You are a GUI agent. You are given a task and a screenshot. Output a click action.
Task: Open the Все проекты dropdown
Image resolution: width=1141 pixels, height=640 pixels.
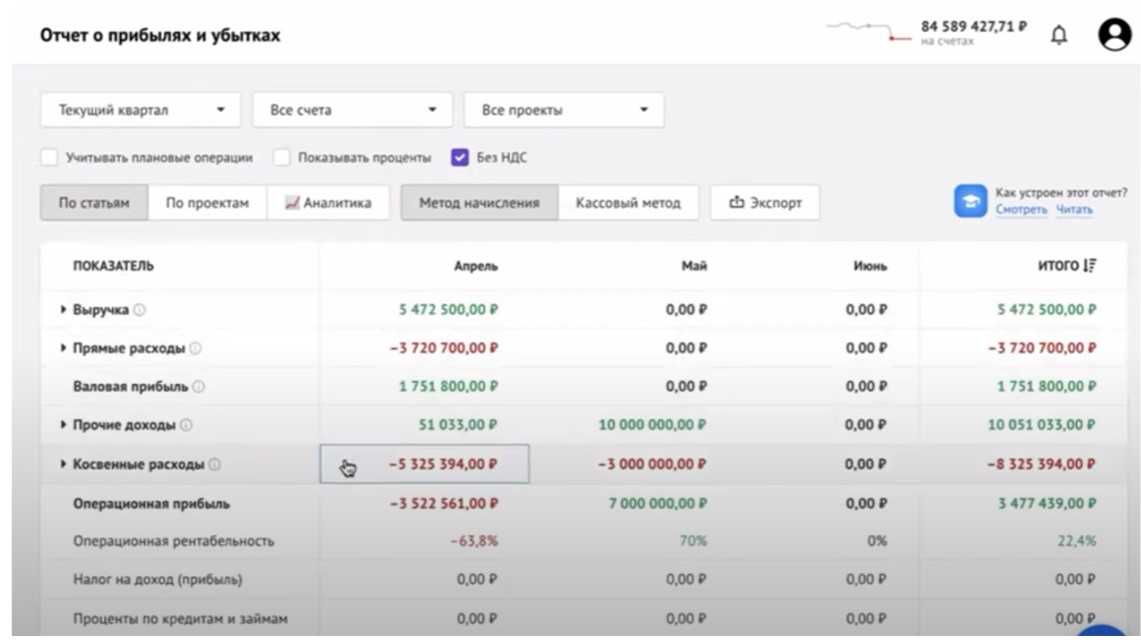[x=563, y=110]
